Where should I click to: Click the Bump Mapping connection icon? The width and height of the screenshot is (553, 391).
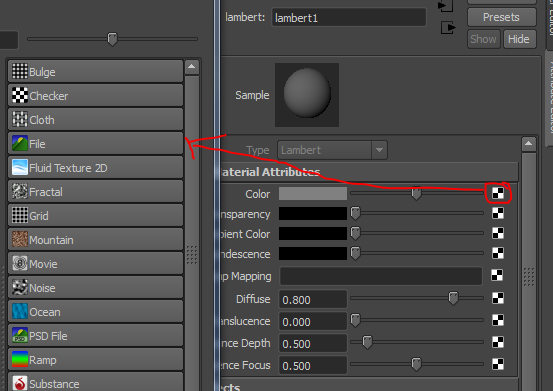click(497, 275)
